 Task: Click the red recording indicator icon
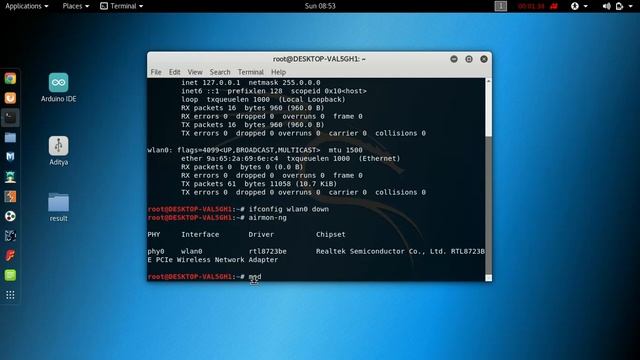tap(554, 6)
